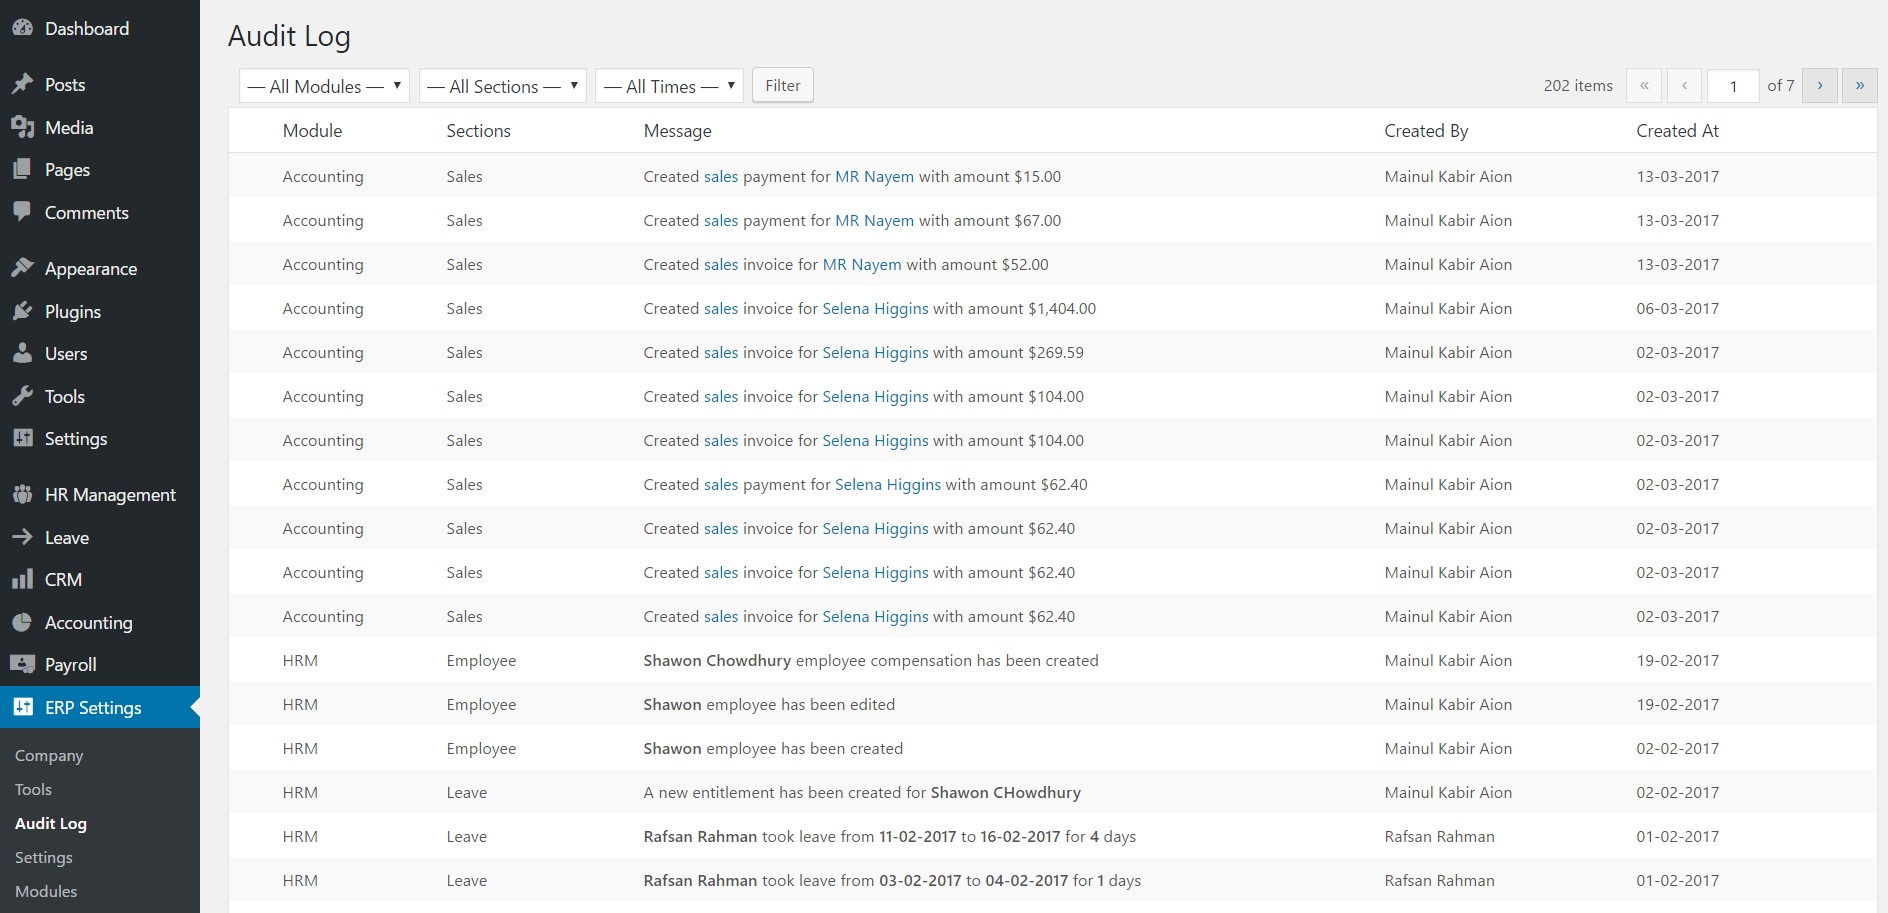The height and width of the screenshot is (913, 1888).
Task: Open sales link in $15.00 payment row
Action: pyautogui.click(x=721, y=176)
